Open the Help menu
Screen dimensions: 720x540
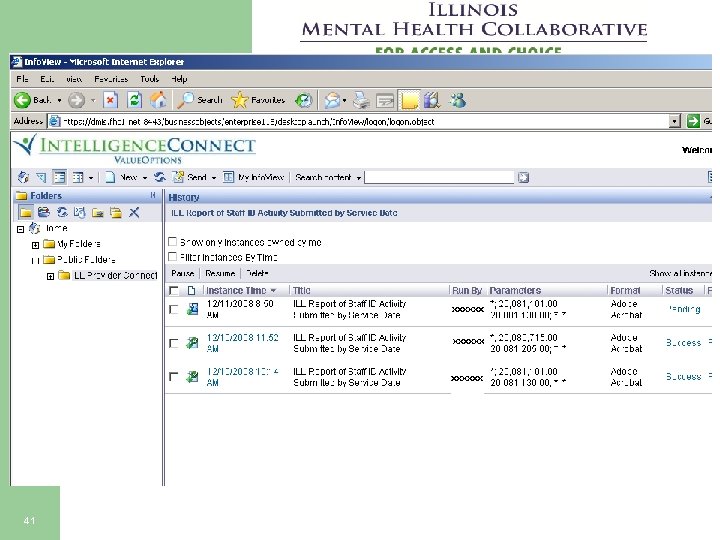pos(180,79)
